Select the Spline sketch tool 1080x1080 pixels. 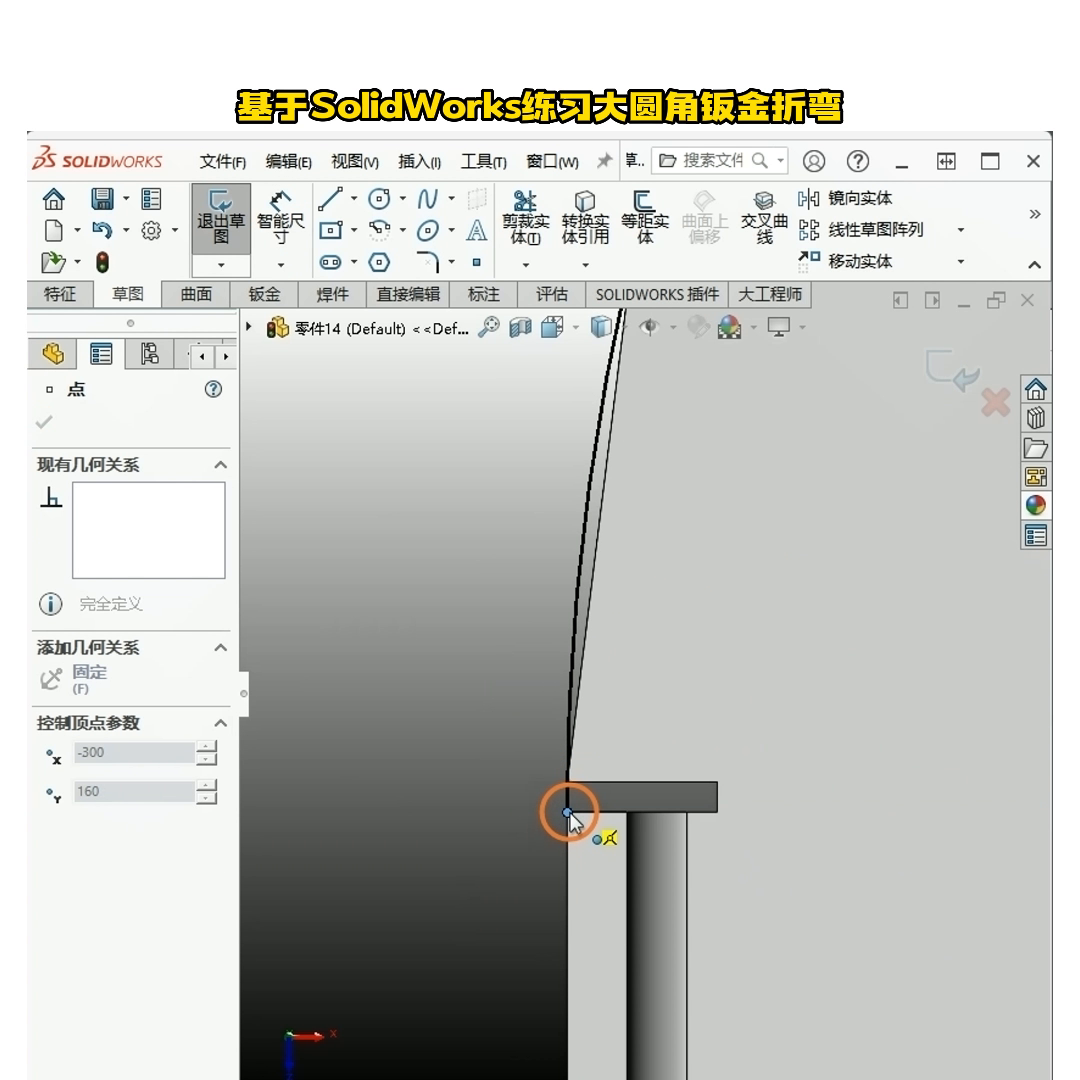[428, 199]
